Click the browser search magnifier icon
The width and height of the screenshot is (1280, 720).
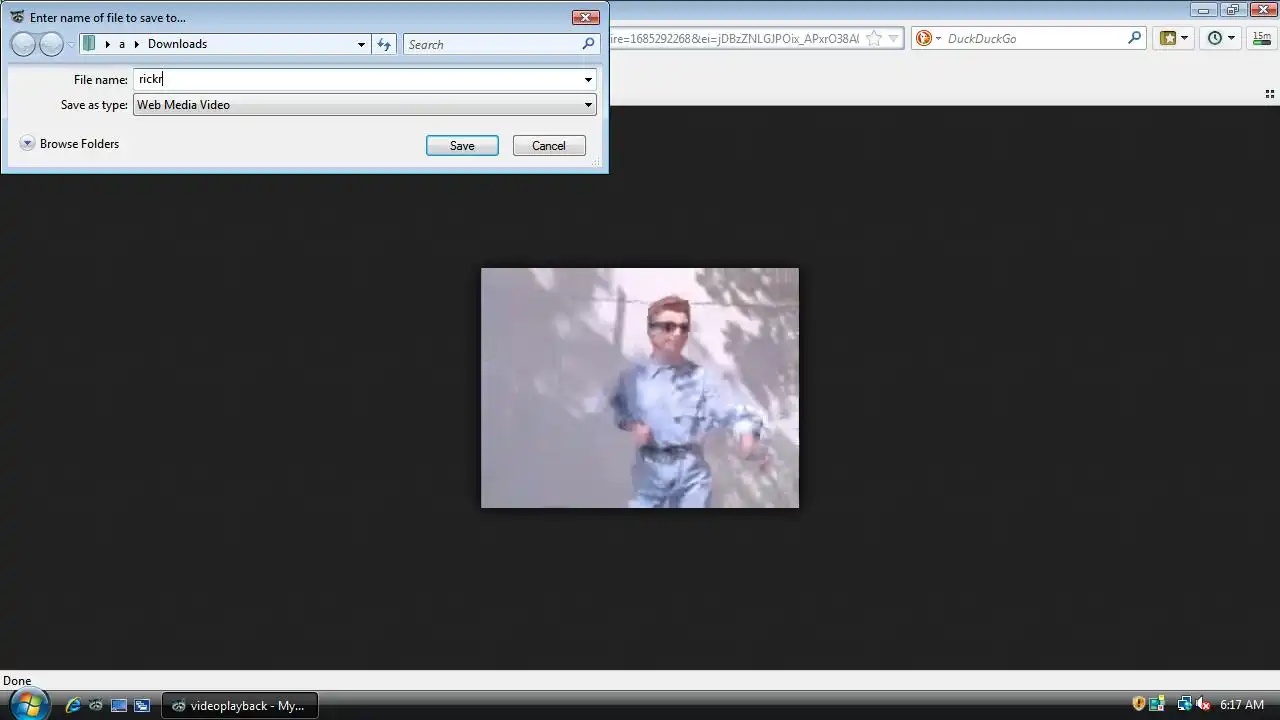tap(1135, 38)
